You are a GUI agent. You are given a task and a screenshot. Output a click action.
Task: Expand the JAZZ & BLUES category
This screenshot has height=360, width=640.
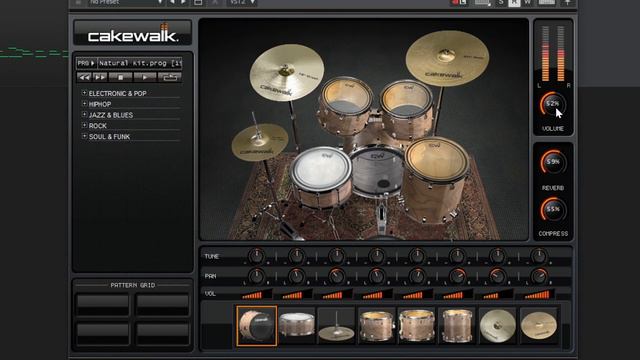coord(84,115)
